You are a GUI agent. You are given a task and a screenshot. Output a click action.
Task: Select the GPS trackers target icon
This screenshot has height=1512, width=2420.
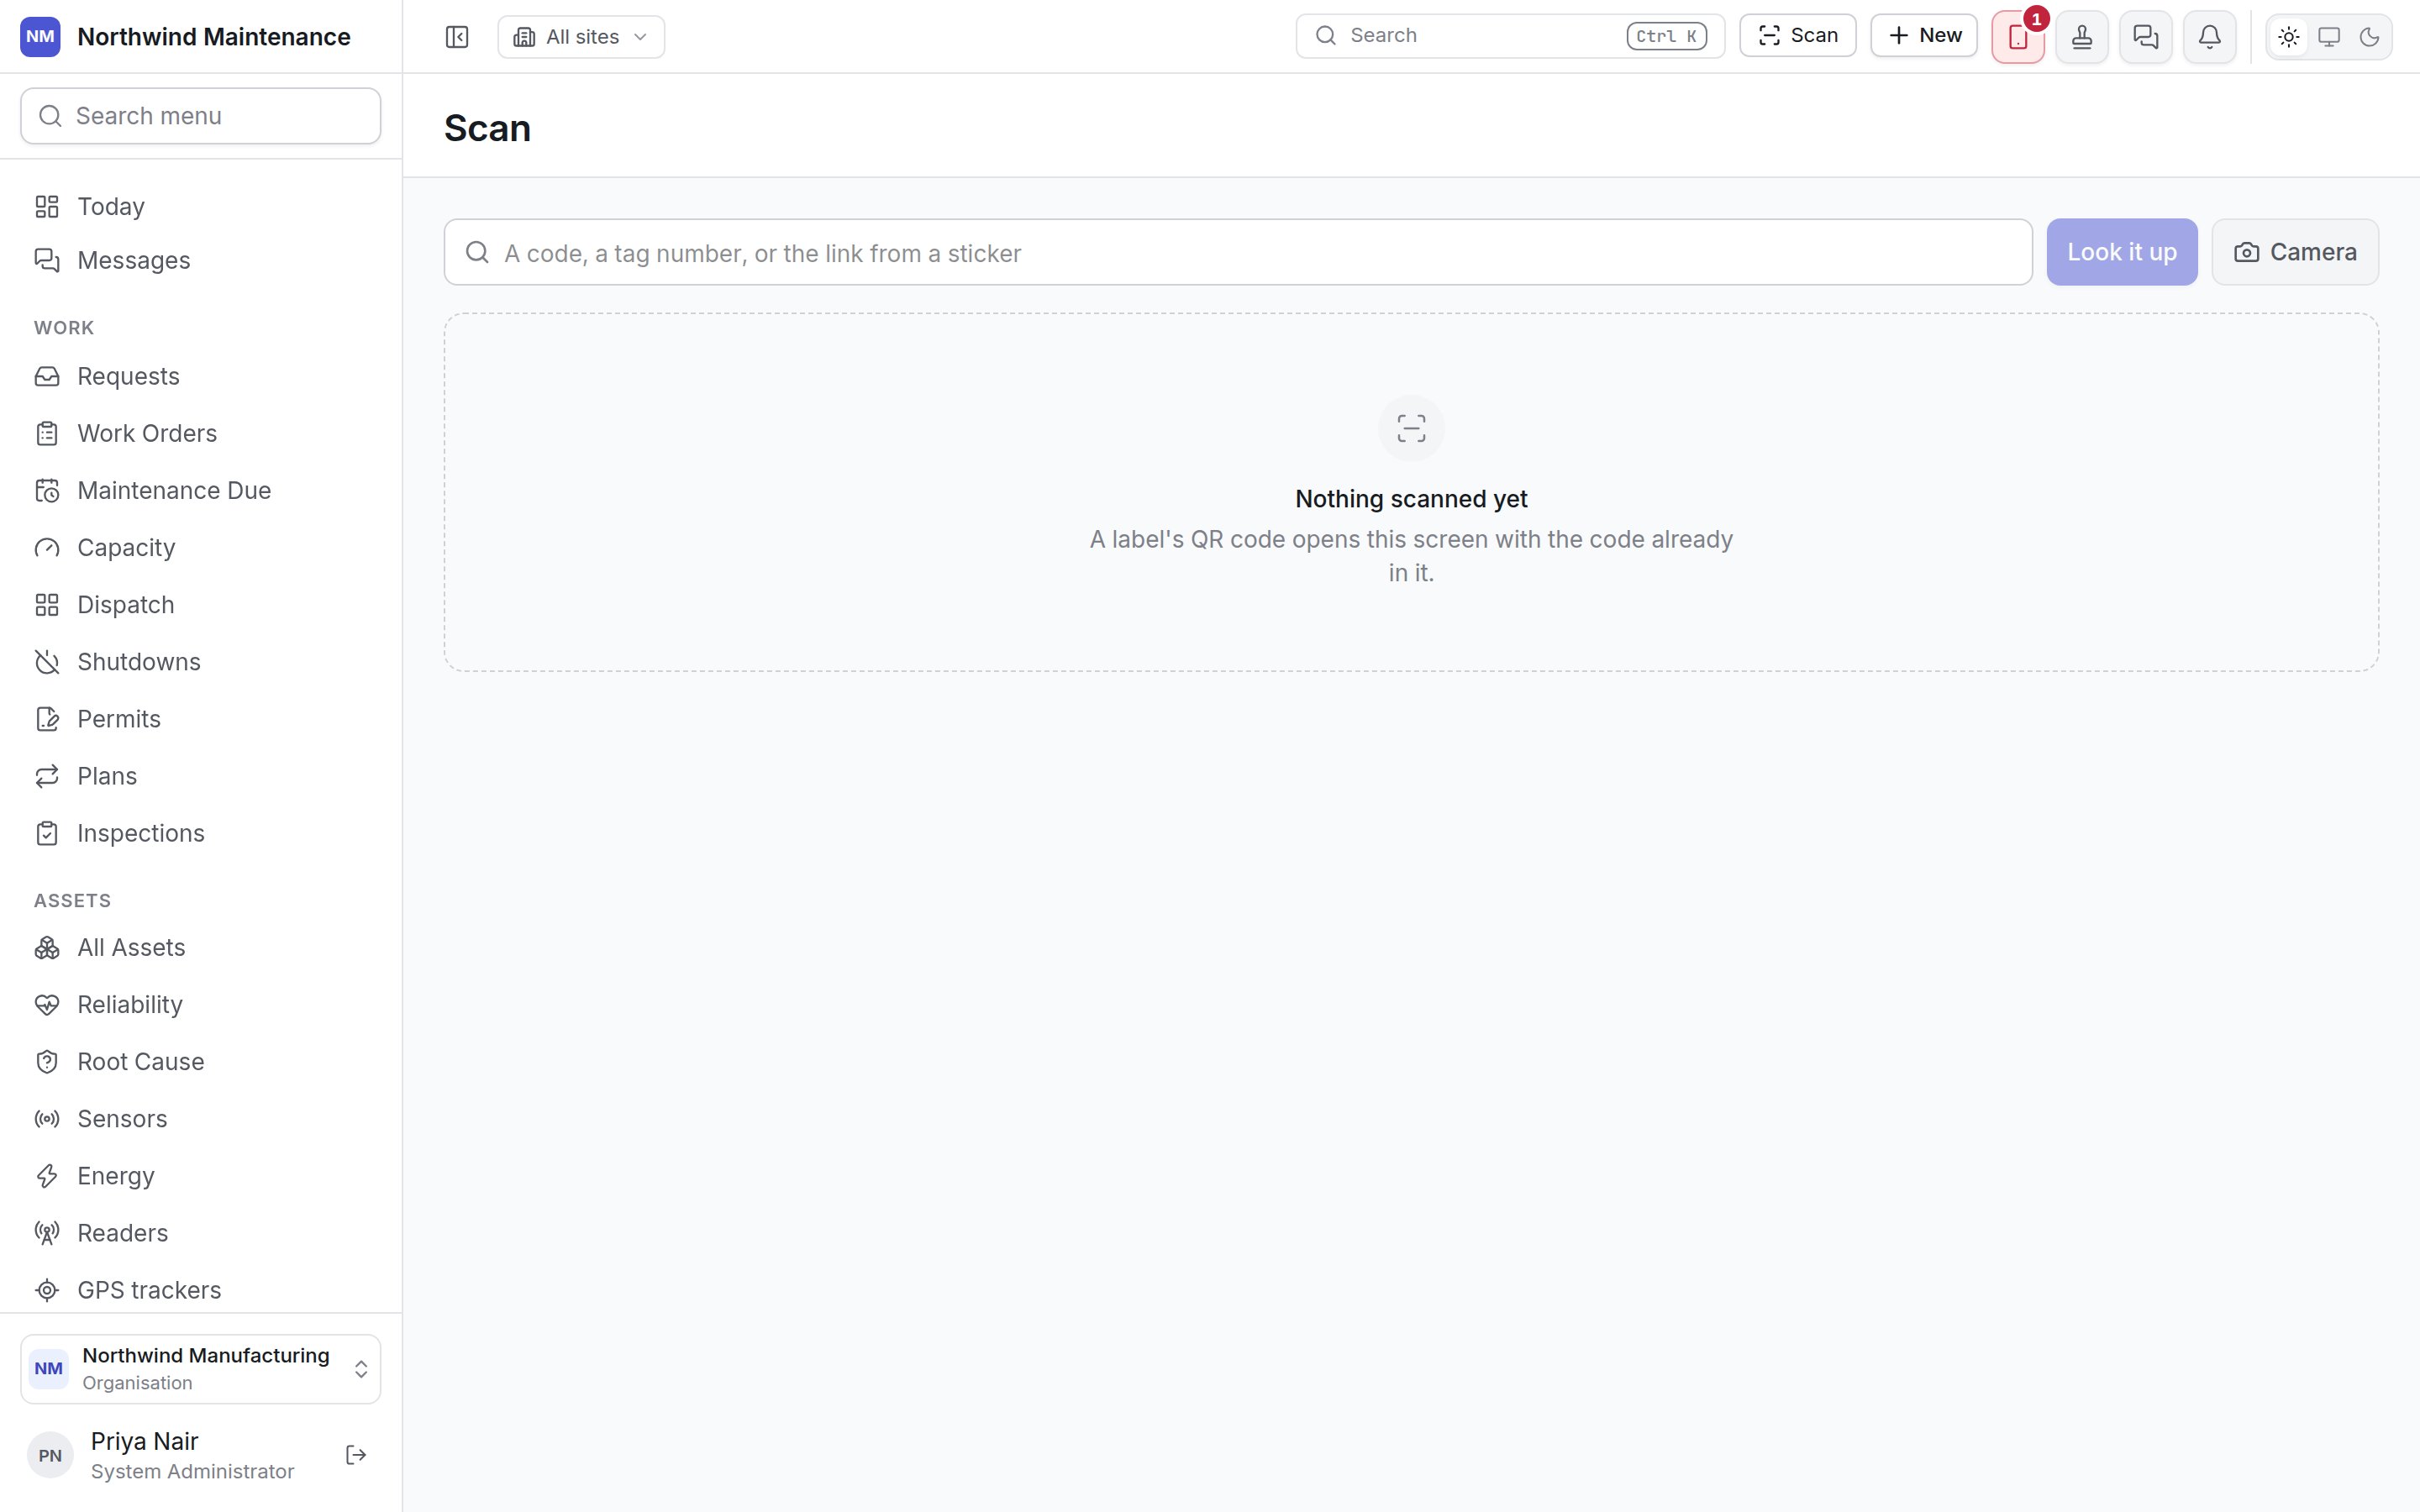pyautogui.click(x=47, y=1290)
